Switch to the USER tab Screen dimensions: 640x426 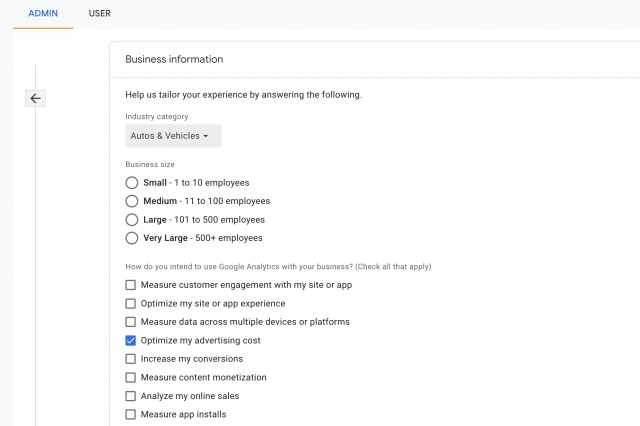100,13
